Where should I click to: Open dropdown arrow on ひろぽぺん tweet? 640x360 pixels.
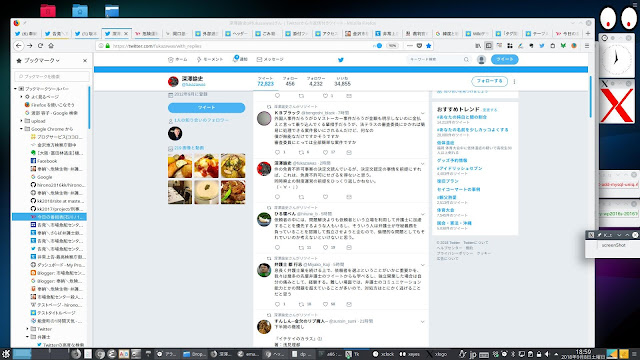coord(422,214)
